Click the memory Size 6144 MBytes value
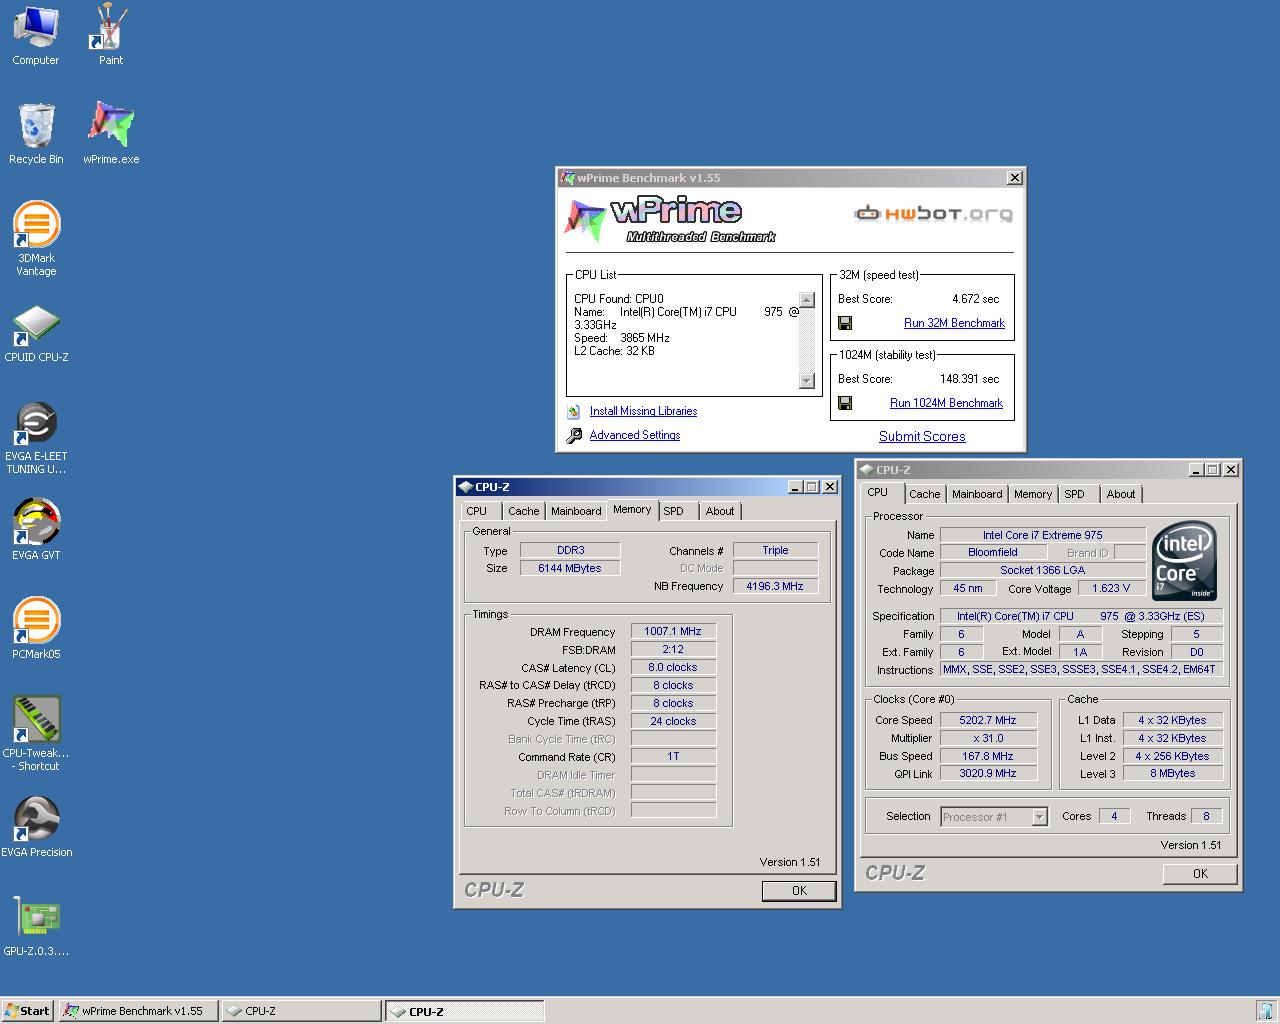 [x=570, y=568]
